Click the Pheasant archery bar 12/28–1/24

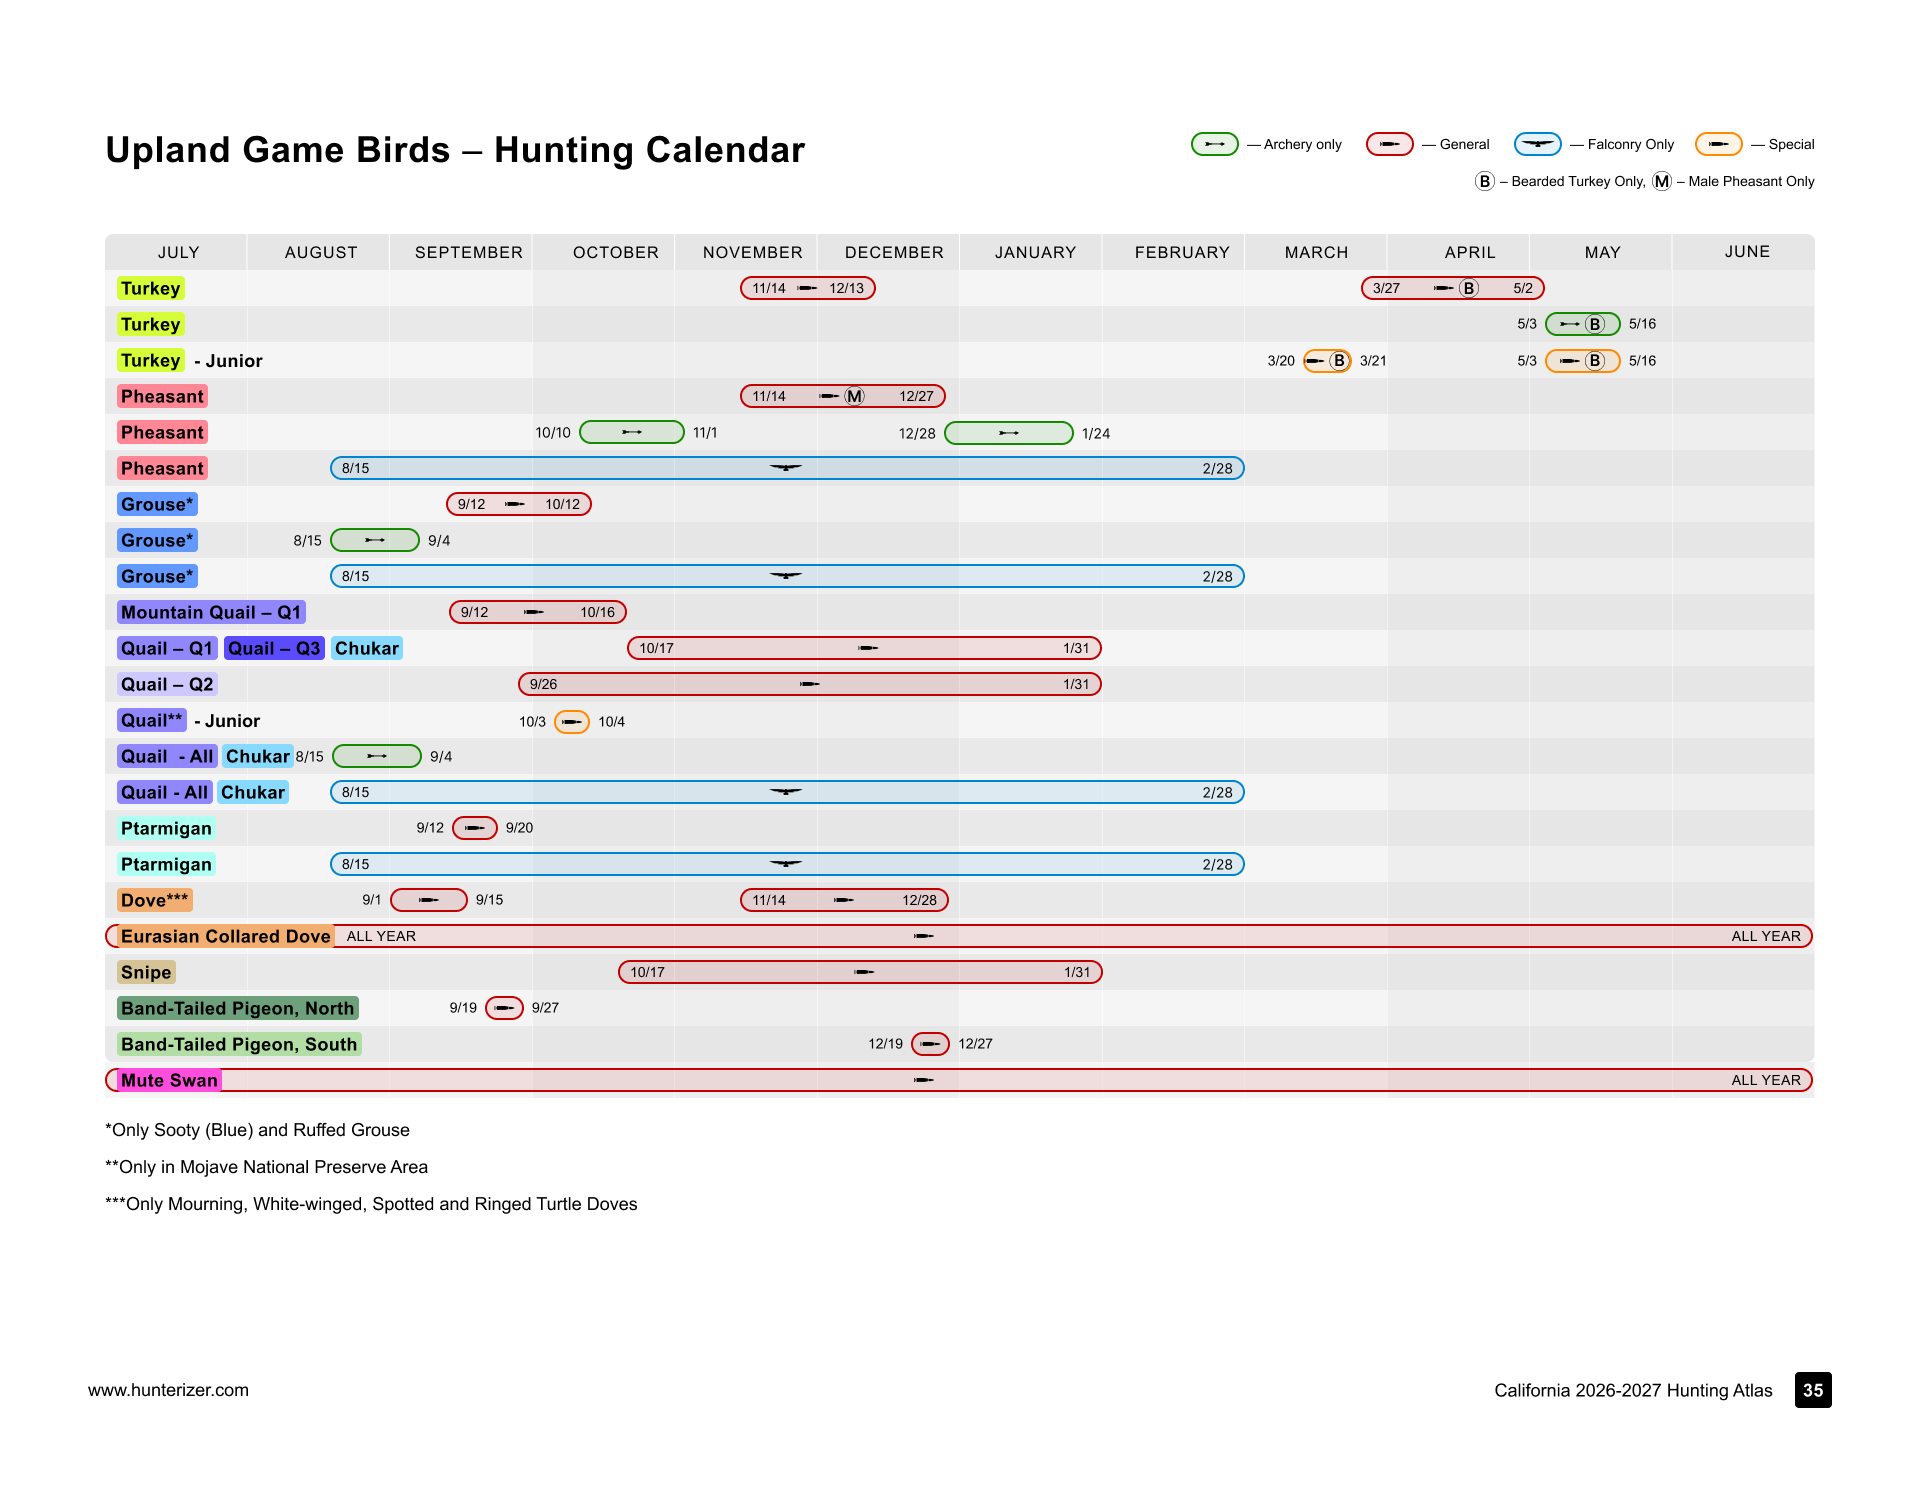(1009, 432)
